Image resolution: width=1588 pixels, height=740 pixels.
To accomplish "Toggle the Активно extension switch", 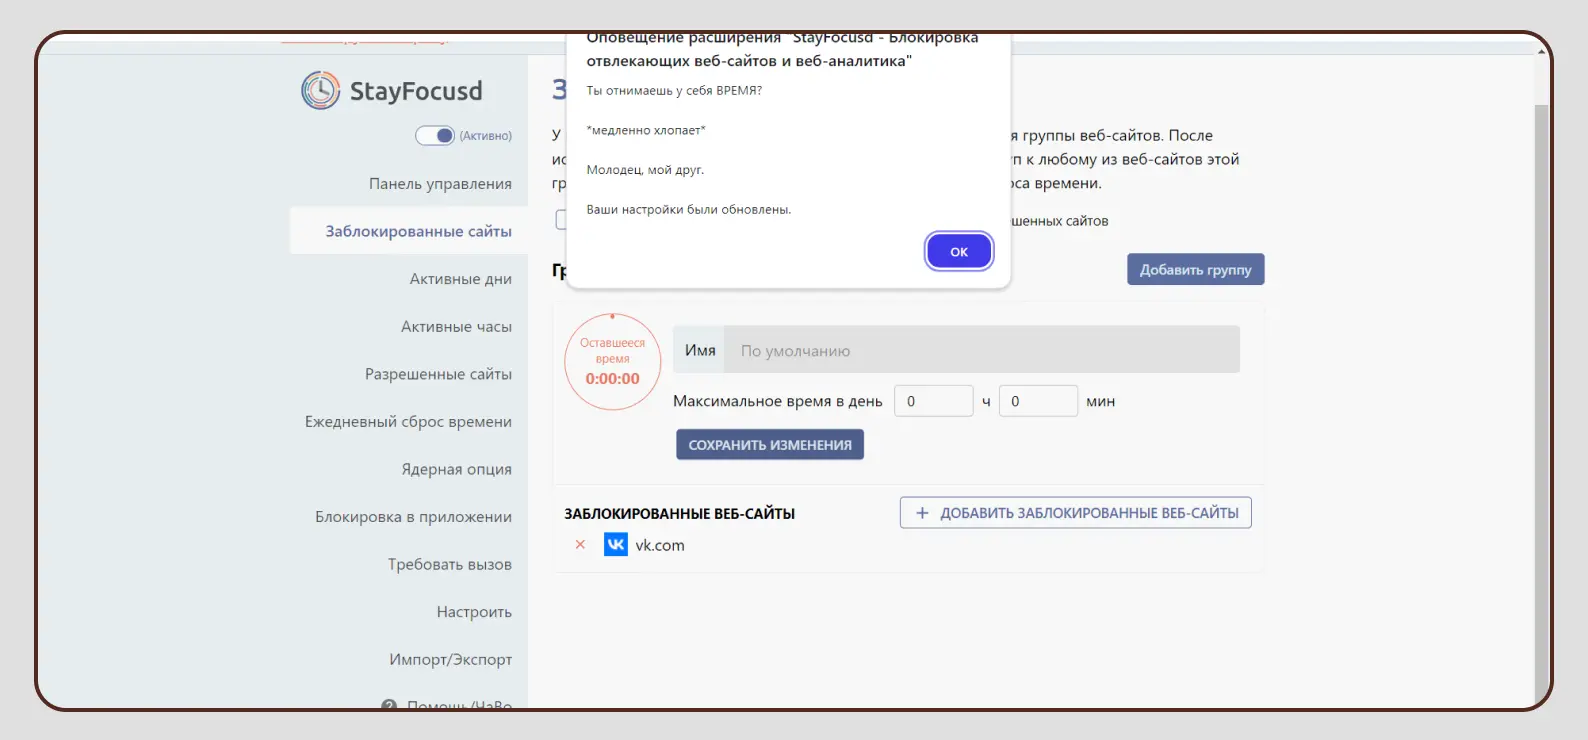I will (x=435, y=136).
